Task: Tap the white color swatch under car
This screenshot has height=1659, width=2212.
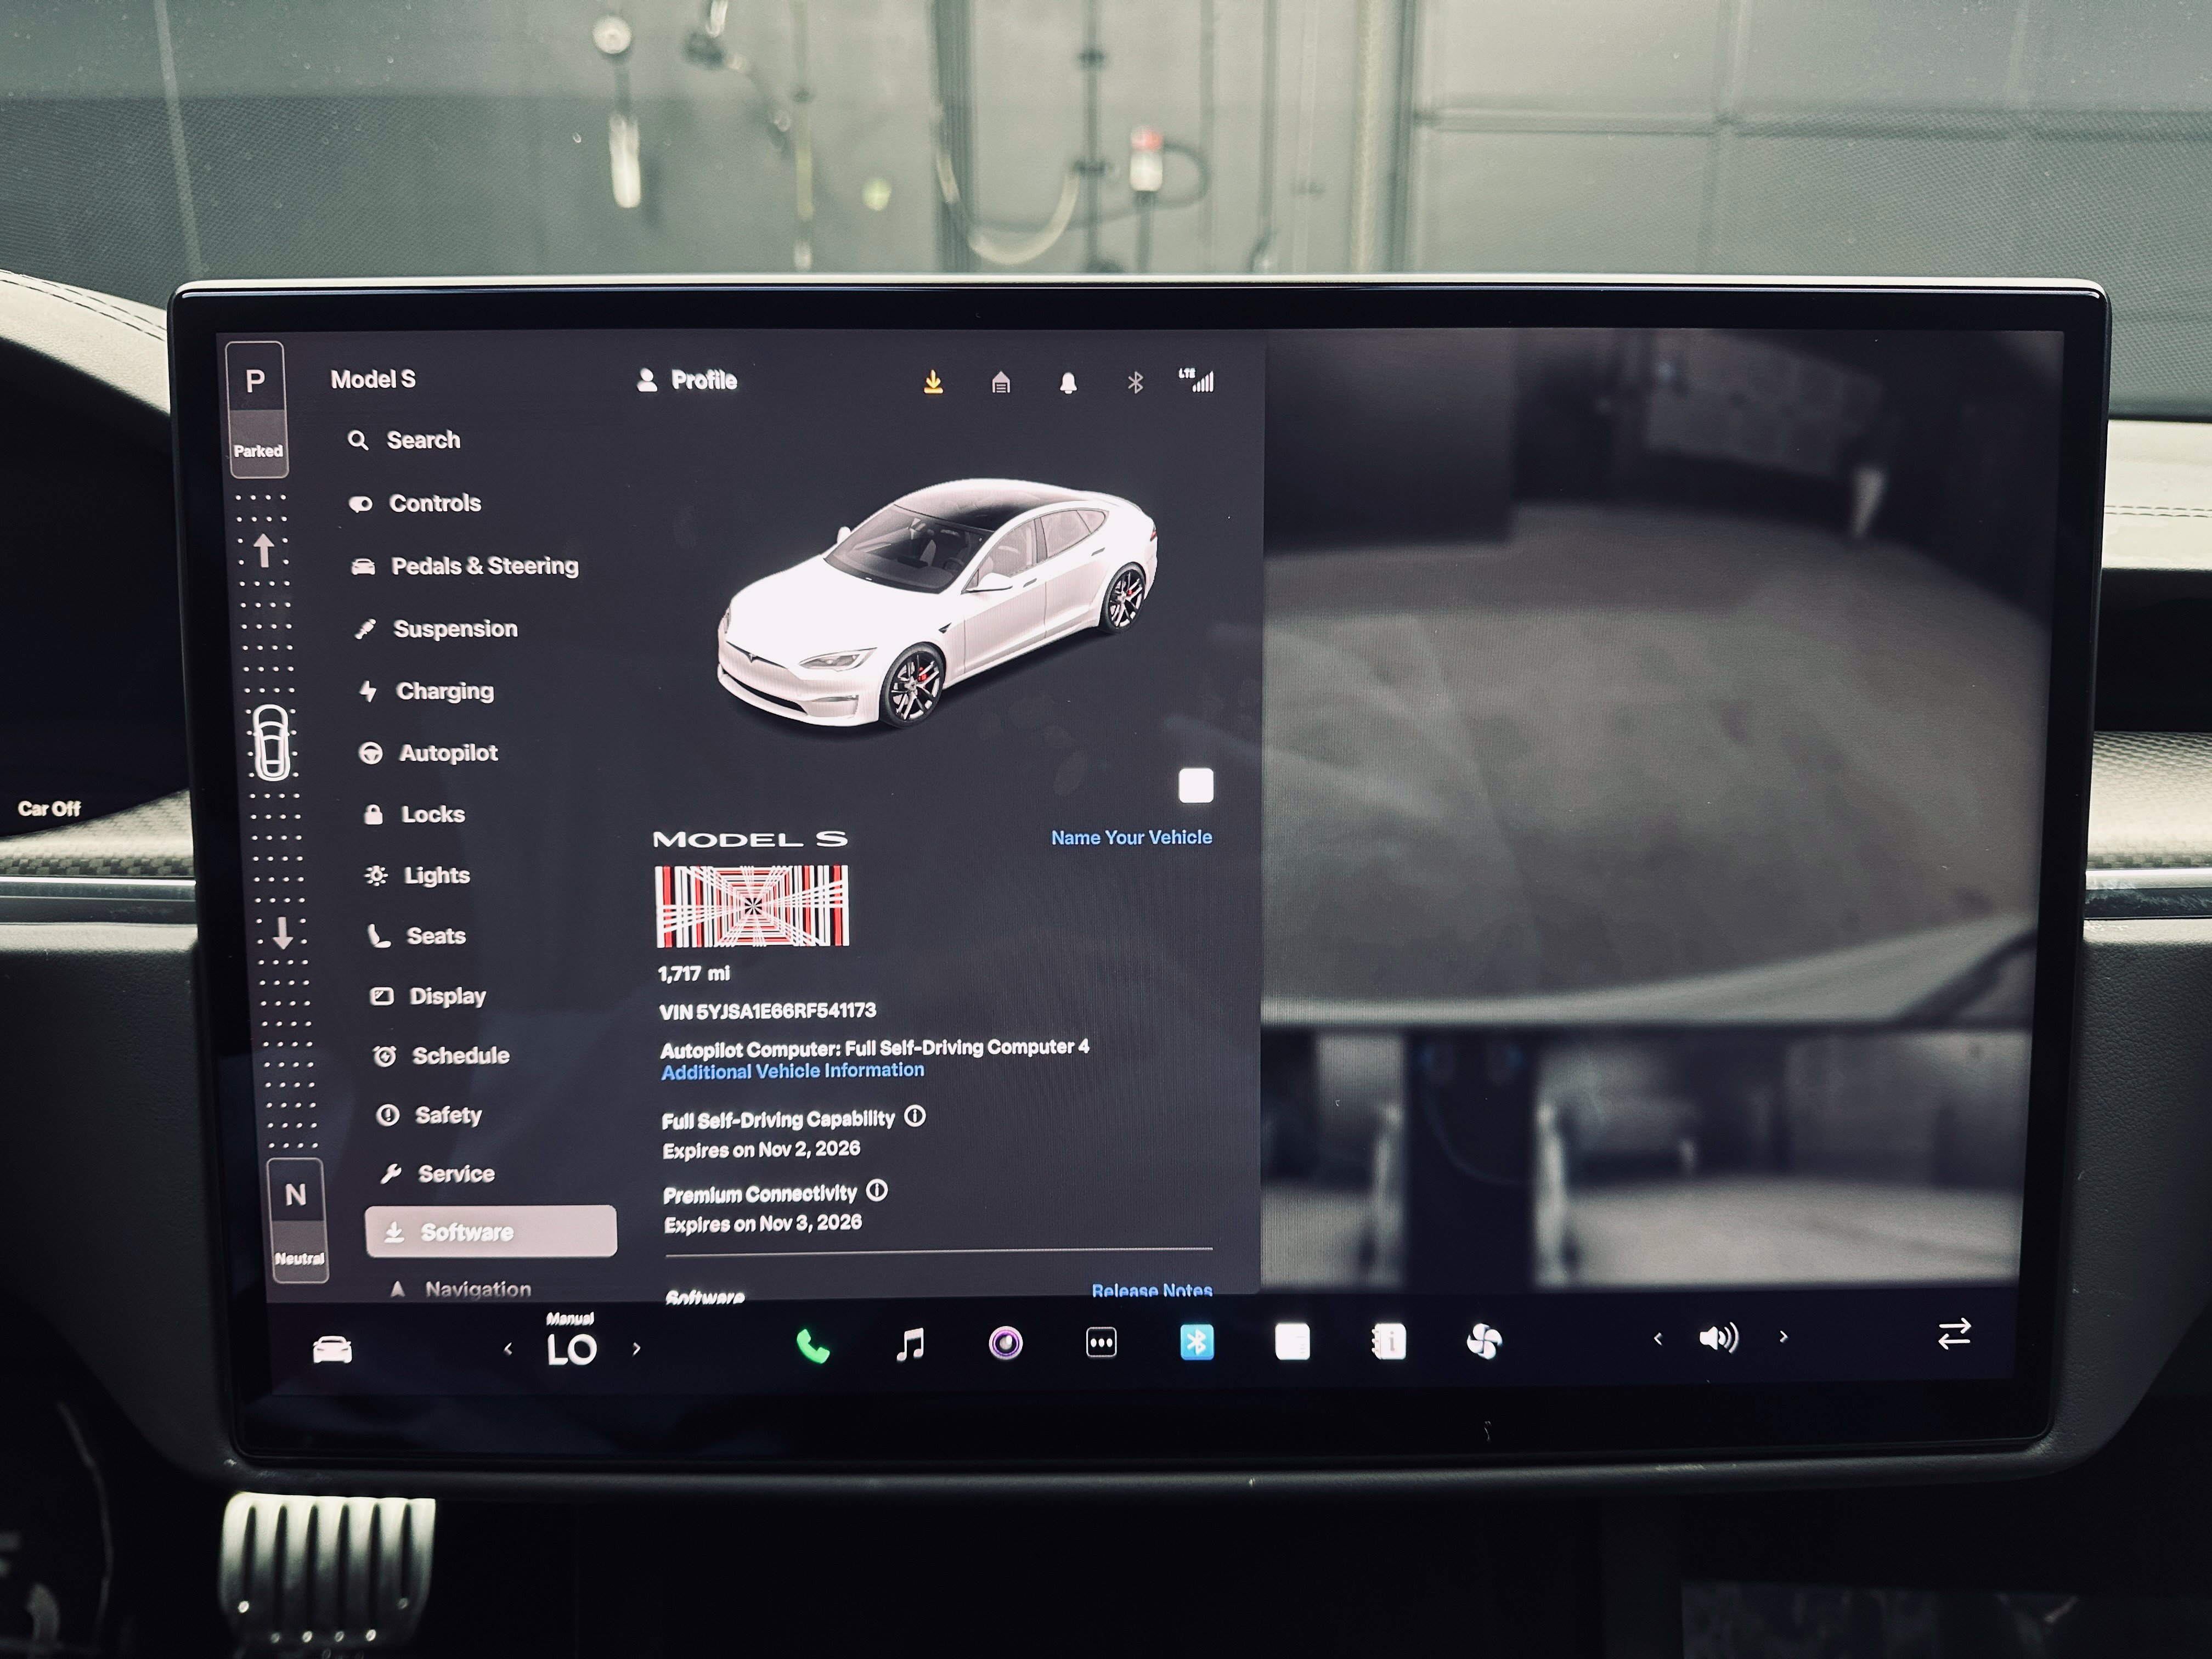Action: (x=1196, y=786)
